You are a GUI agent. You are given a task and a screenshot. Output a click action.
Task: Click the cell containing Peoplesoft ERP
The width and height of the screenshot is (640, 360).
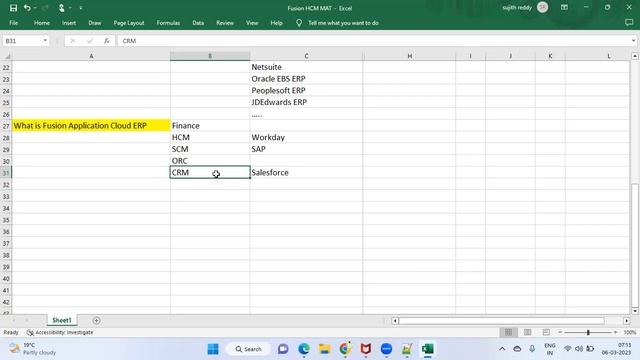click(x=306, y=90)
